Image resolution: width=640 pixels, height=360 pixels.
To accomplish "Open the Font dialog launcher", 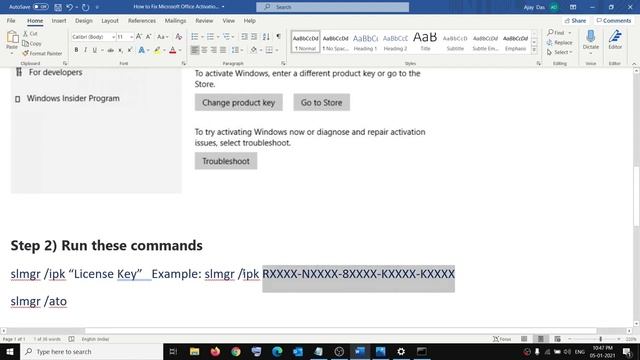I will (x=183, y=63).
